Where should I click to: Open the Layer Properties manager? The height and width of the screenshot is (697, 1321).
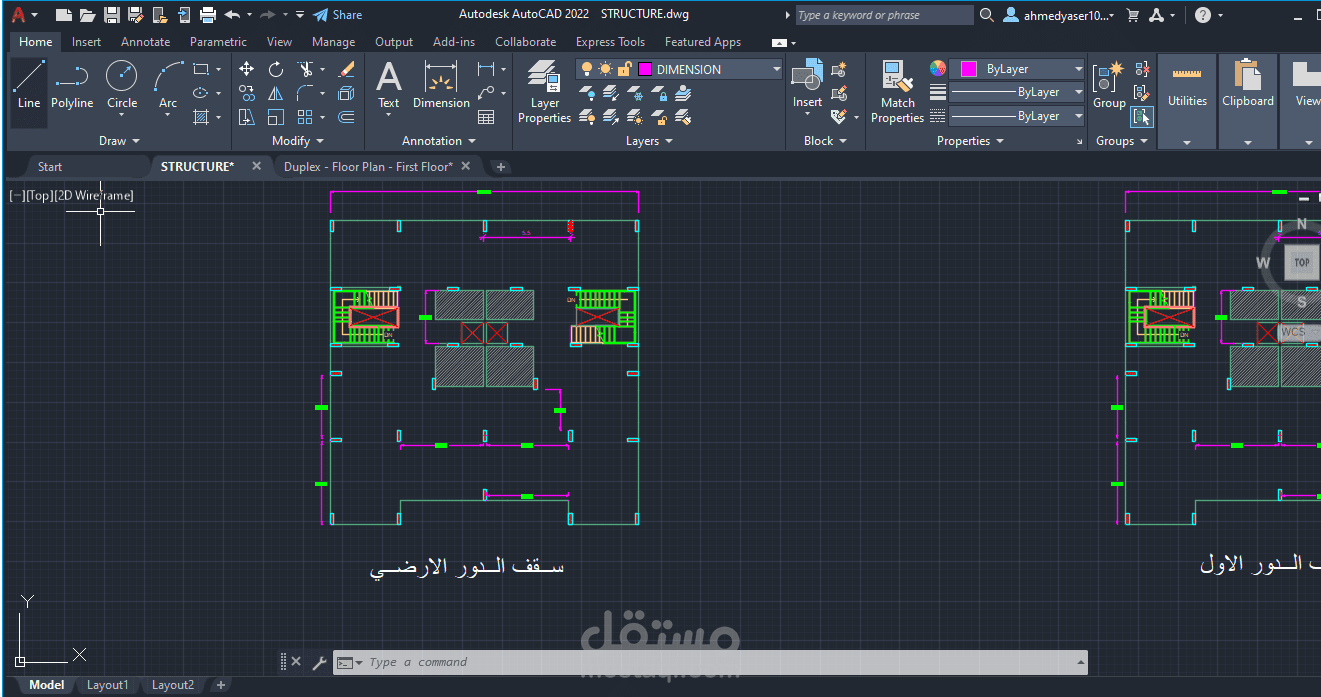pos(544,91)
